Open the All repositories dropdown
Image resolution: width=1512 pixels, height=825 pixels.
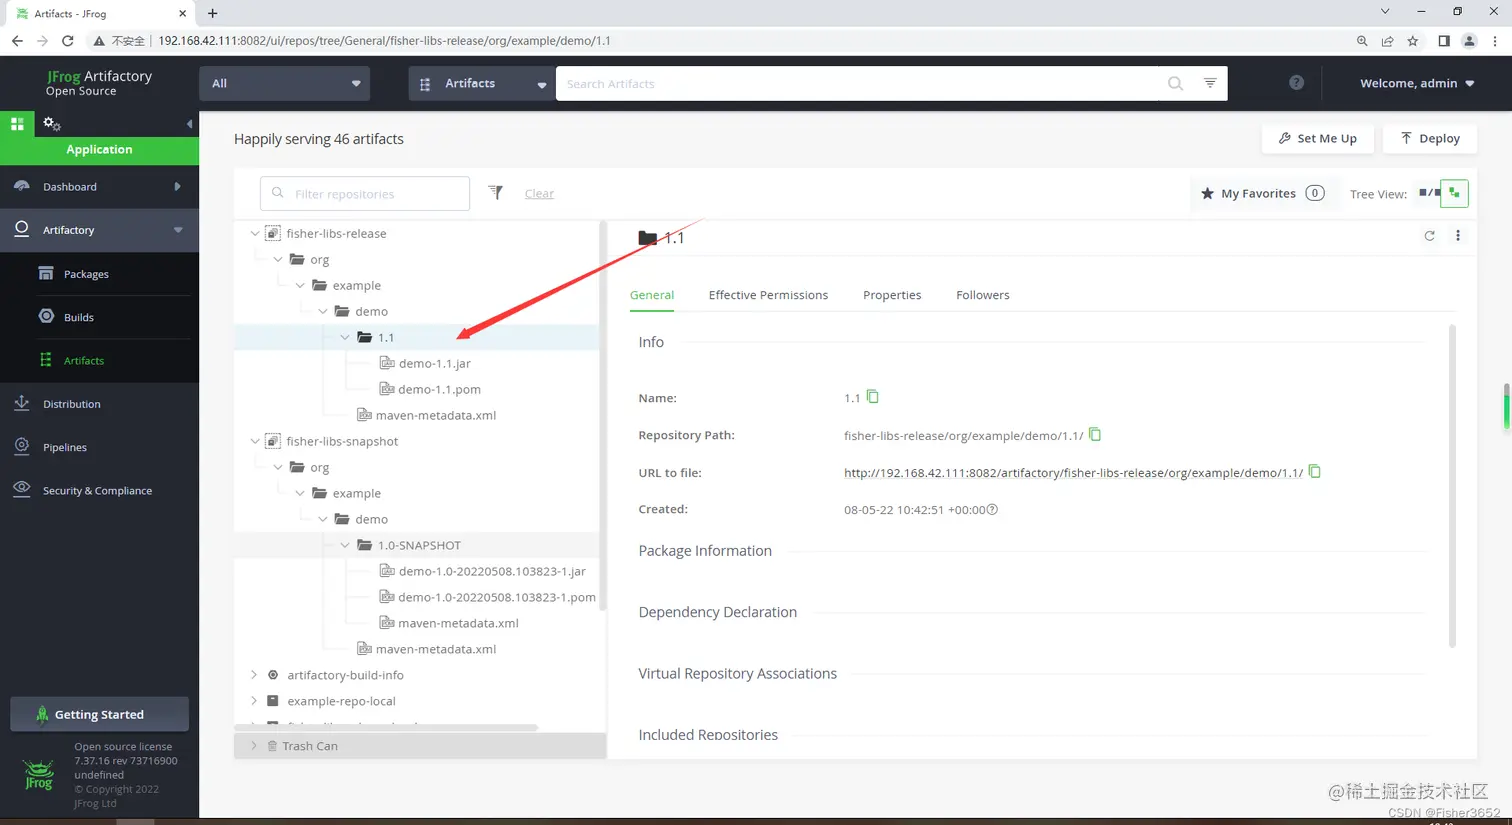click(285, 83)
